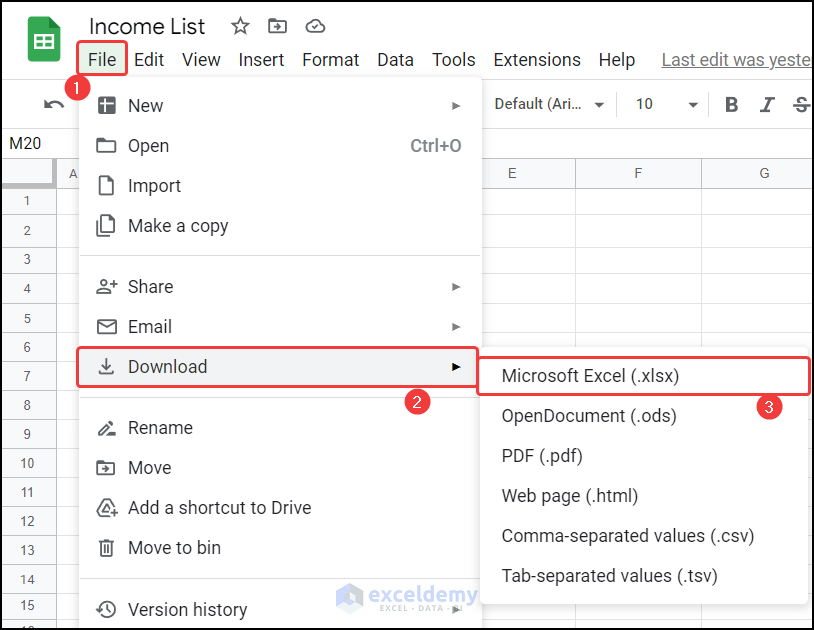Image resolution: width=814 pixels, height=630 pixels.
Task: Select column F header
Action: [x=638, y=174]
